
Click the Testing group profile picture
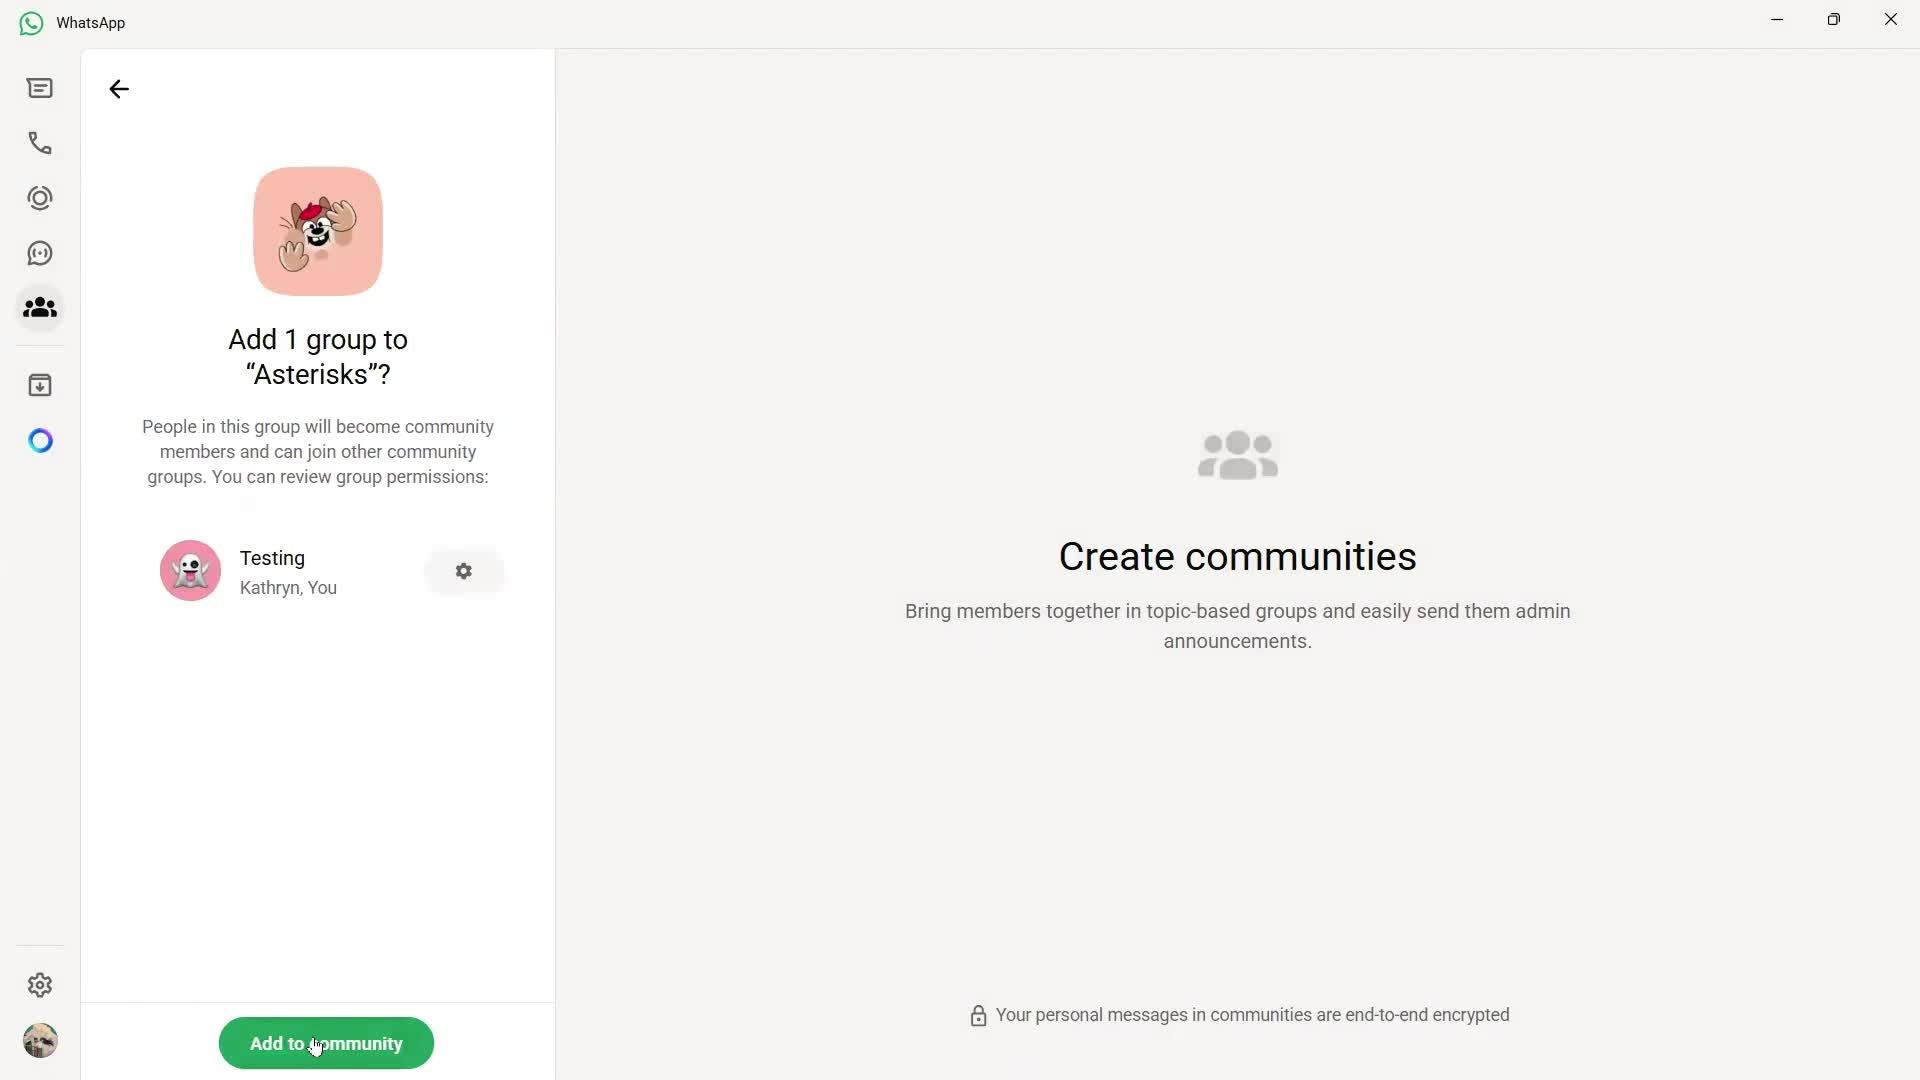pos(190,570)
